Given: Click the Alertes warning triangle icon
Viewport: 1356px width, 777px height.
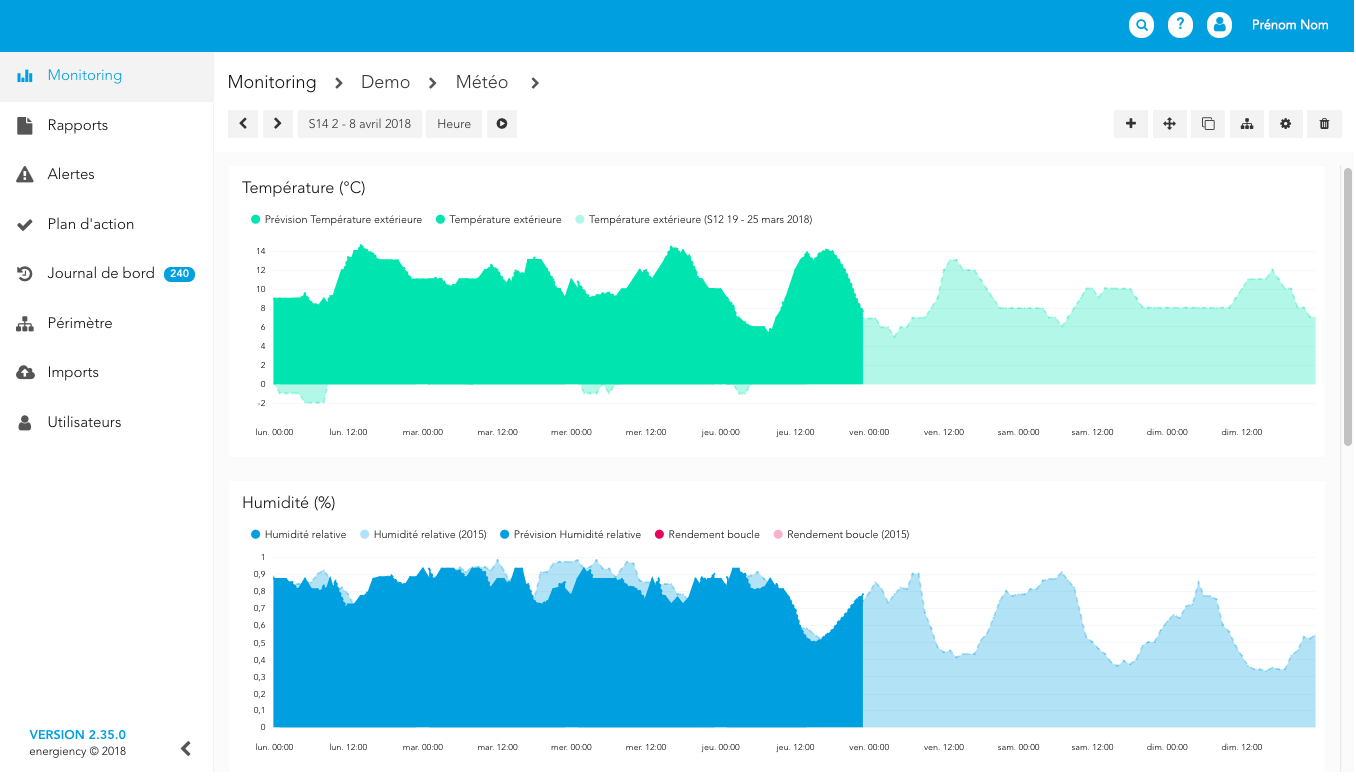Looking at the screenshot, I should 25,174.
